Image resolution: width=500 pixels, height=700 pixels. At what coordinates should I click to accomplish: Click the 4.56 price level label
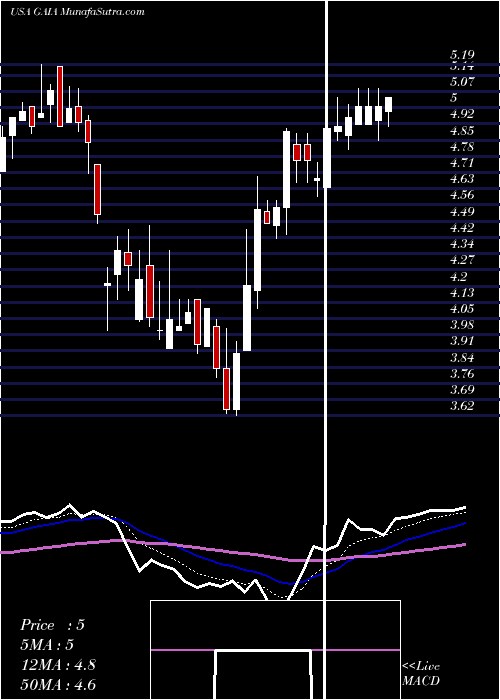click(462, 195)
